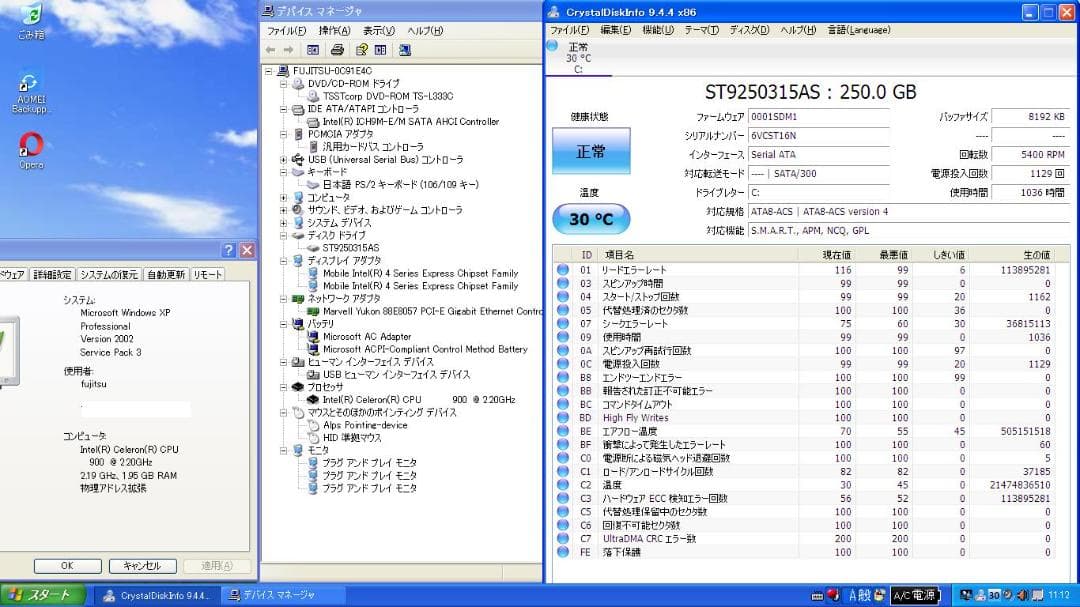Click the ファームウェア field 0001SDM1
Viewport: 1080px width, 607px height.
(819, 117)
